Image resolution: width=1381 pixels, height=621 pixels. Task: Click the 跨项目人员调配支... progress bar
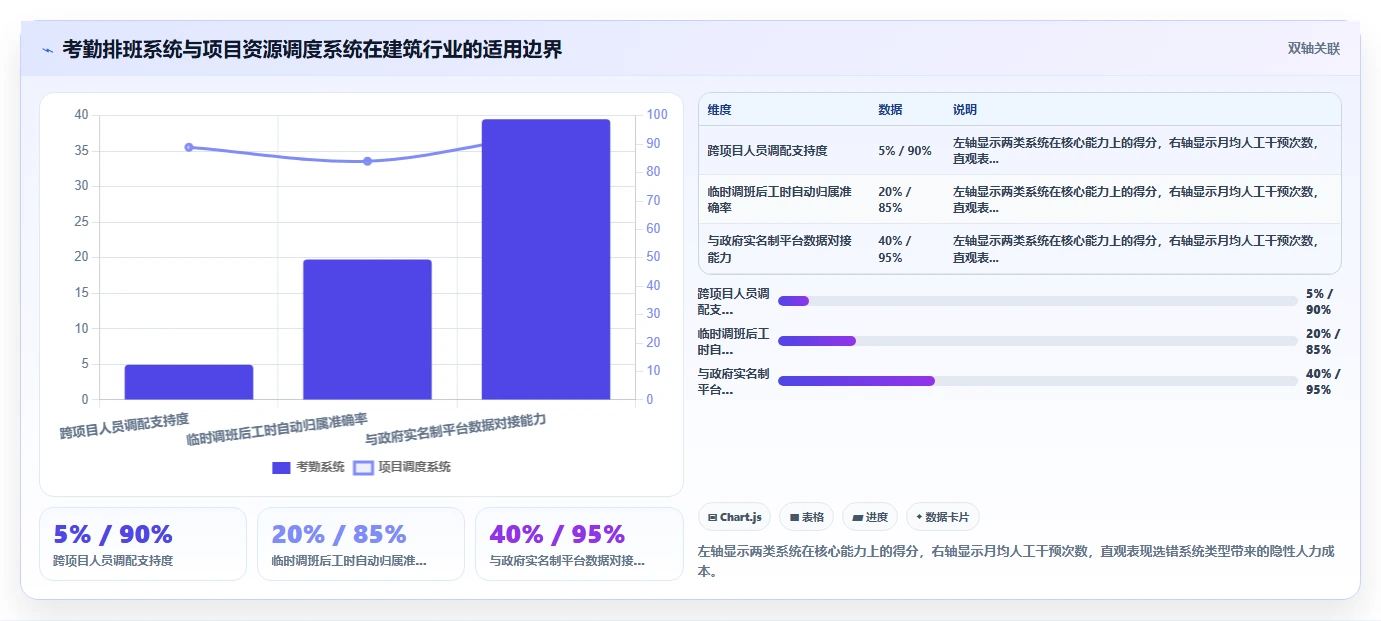pyautogui.click(x=1038, y=301)
